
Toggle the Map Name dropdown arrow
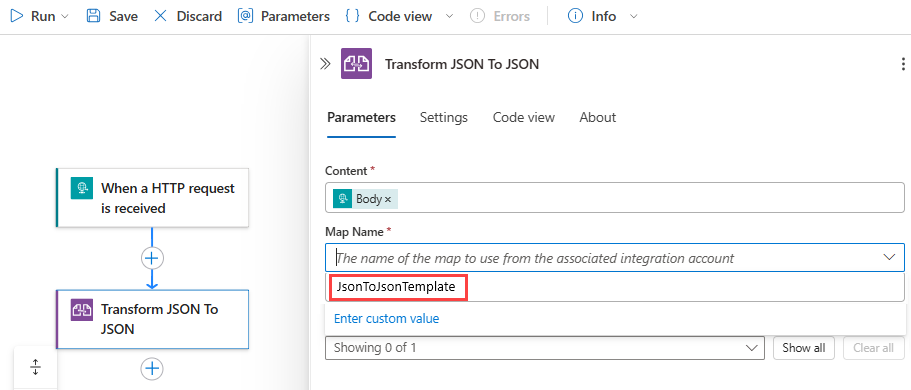point(890,257)
